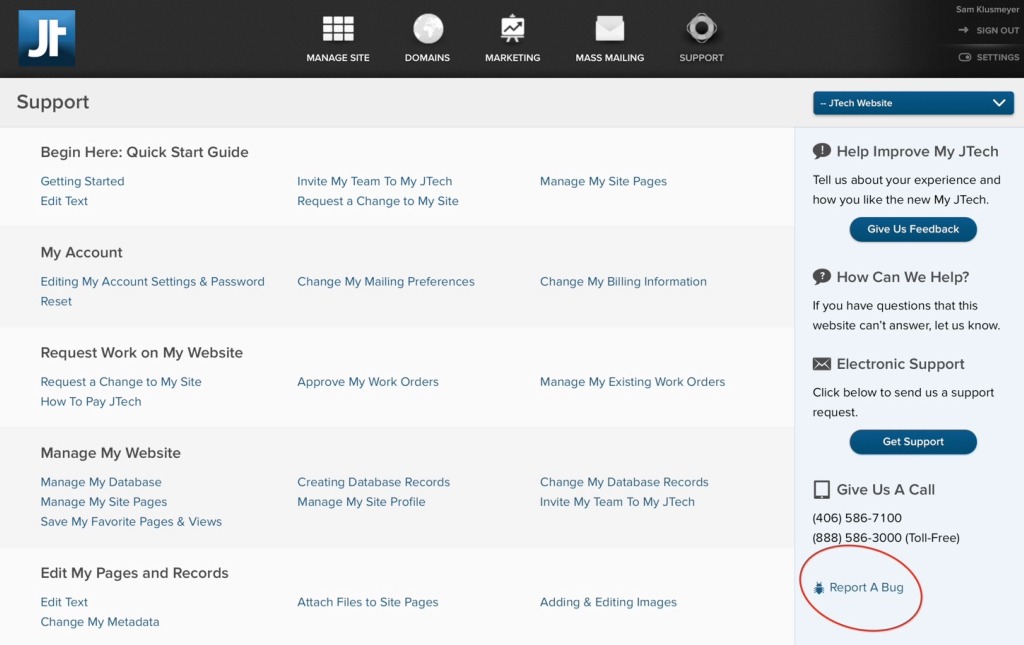Image resolution: width=1024 pixels, height=645 pixels.
Task: Click the Edit My Pages and Records heading
Action: 134,573
